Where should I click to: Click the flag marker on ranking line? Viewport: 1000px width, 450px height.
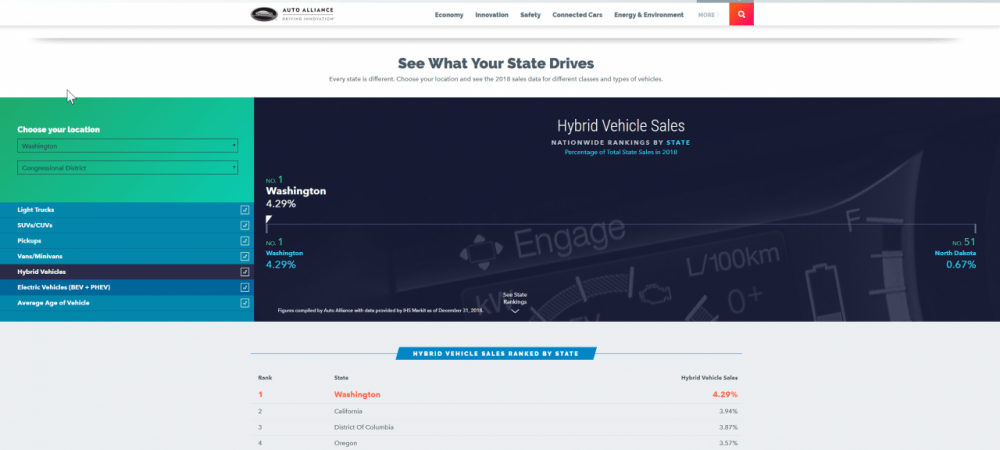pyautogui.click(x=268, y=218)
